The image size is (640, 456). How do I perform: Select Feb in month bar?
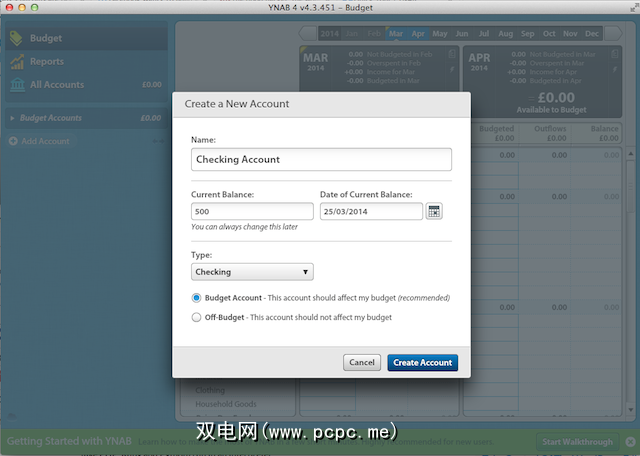pos(374,33)
